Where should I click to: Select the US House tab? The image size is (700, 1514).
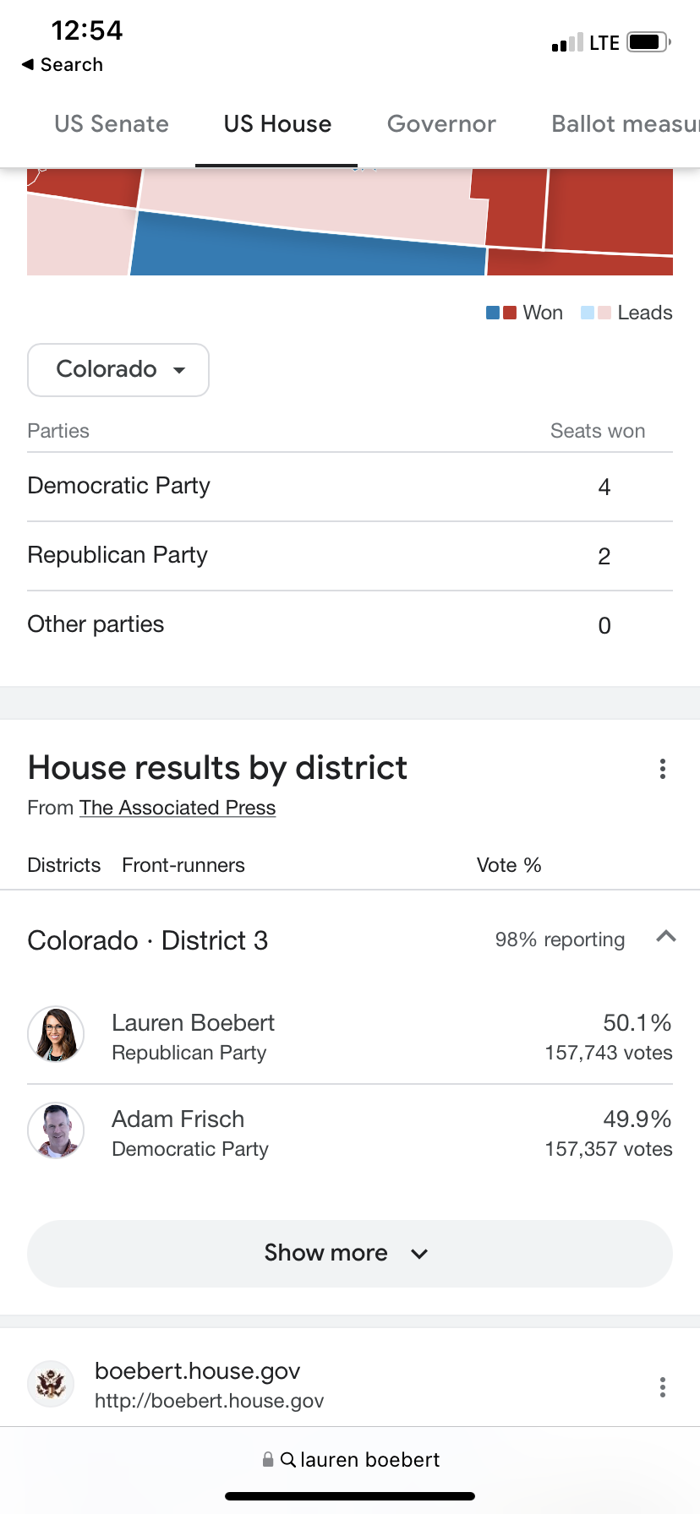point(277,124)
